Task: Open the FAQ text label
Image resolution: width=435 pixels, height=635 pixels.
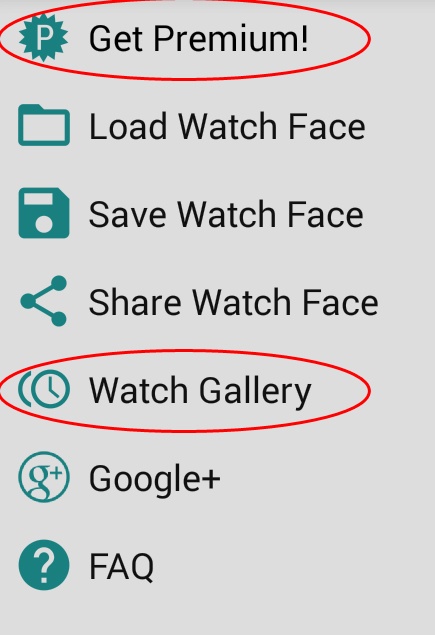Action: click(x=121, y=566)
